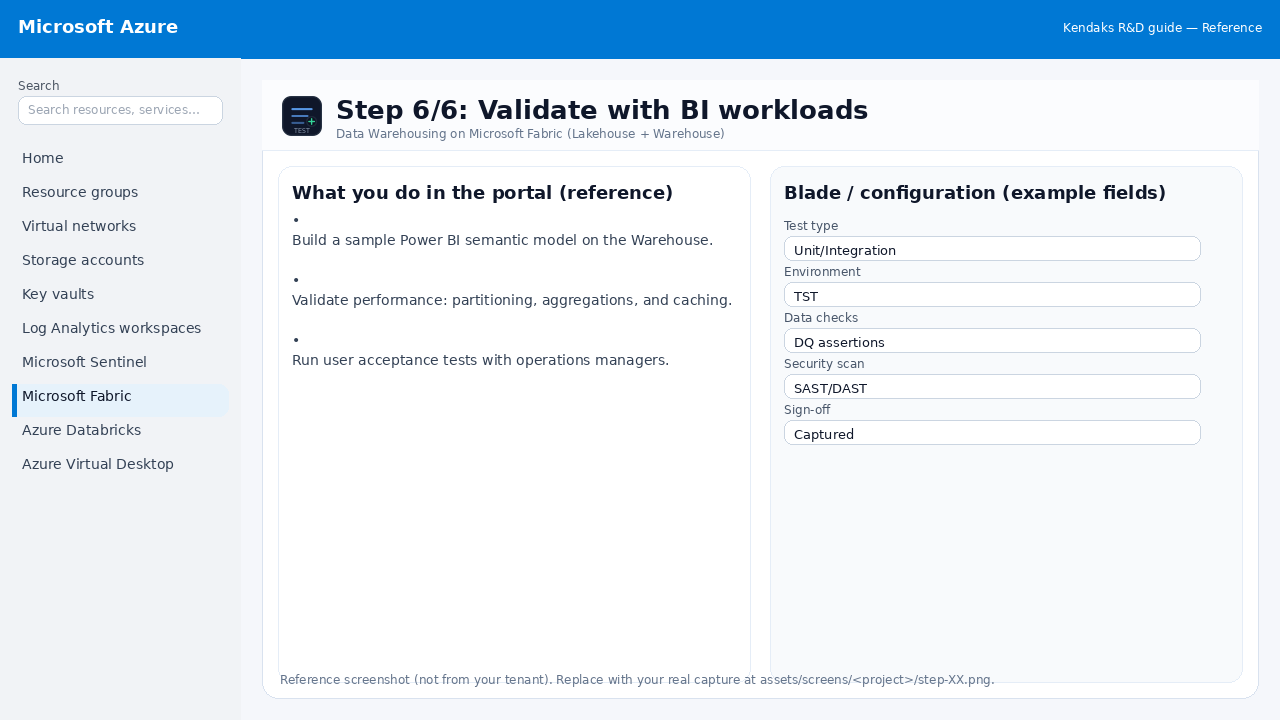
Task: Click the Test type label
Action: tap(811, 226)
